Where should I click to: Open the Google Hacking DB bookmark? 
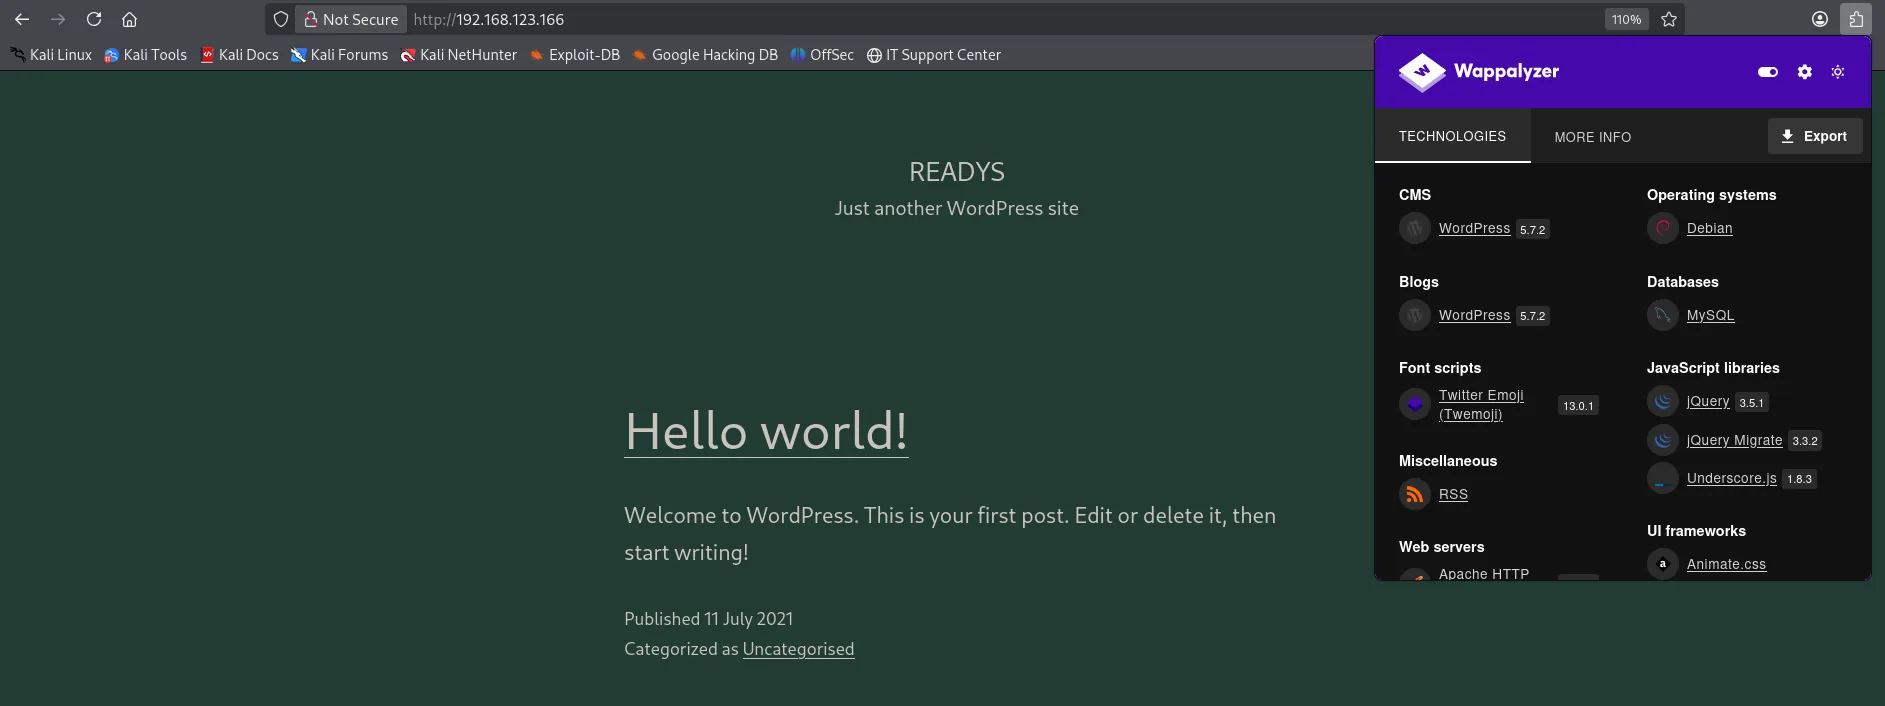pos(705,55)
